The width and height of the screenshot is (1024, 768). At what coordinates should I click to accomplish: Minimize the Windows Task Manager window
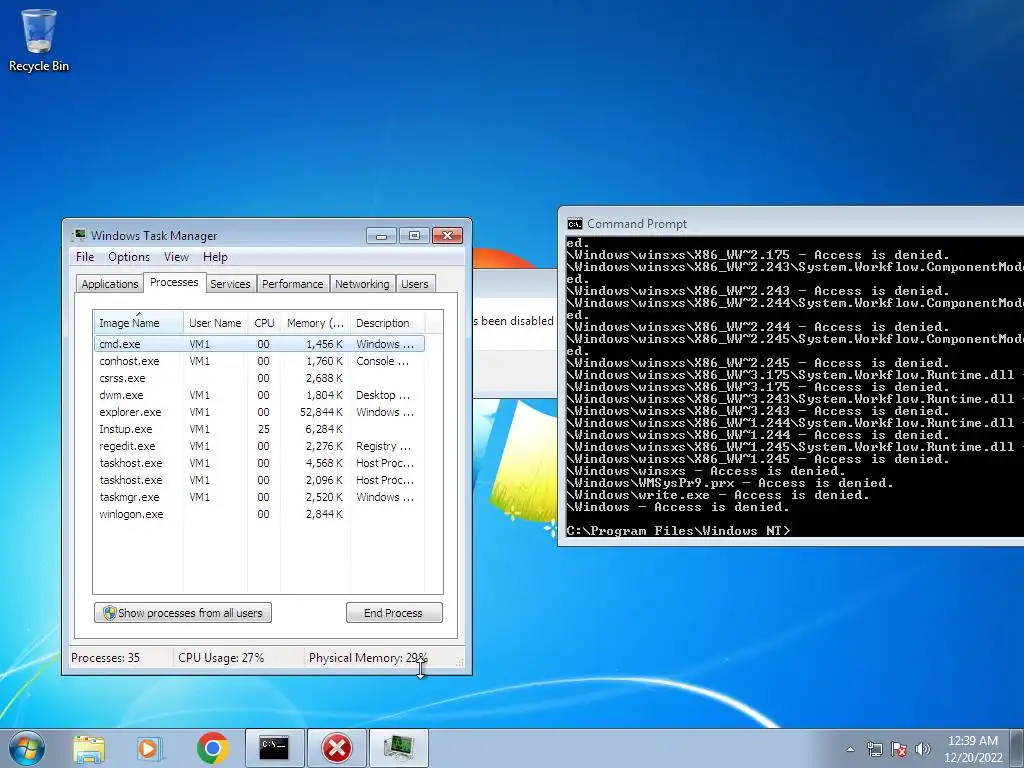click(381, 236)
